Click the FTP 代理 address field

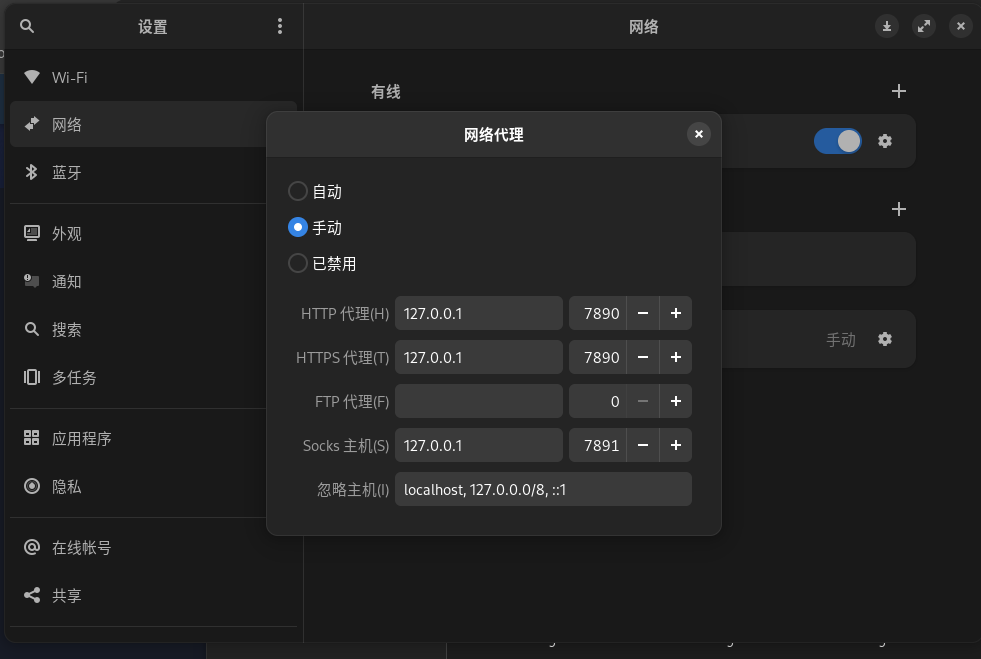(479, 401)
